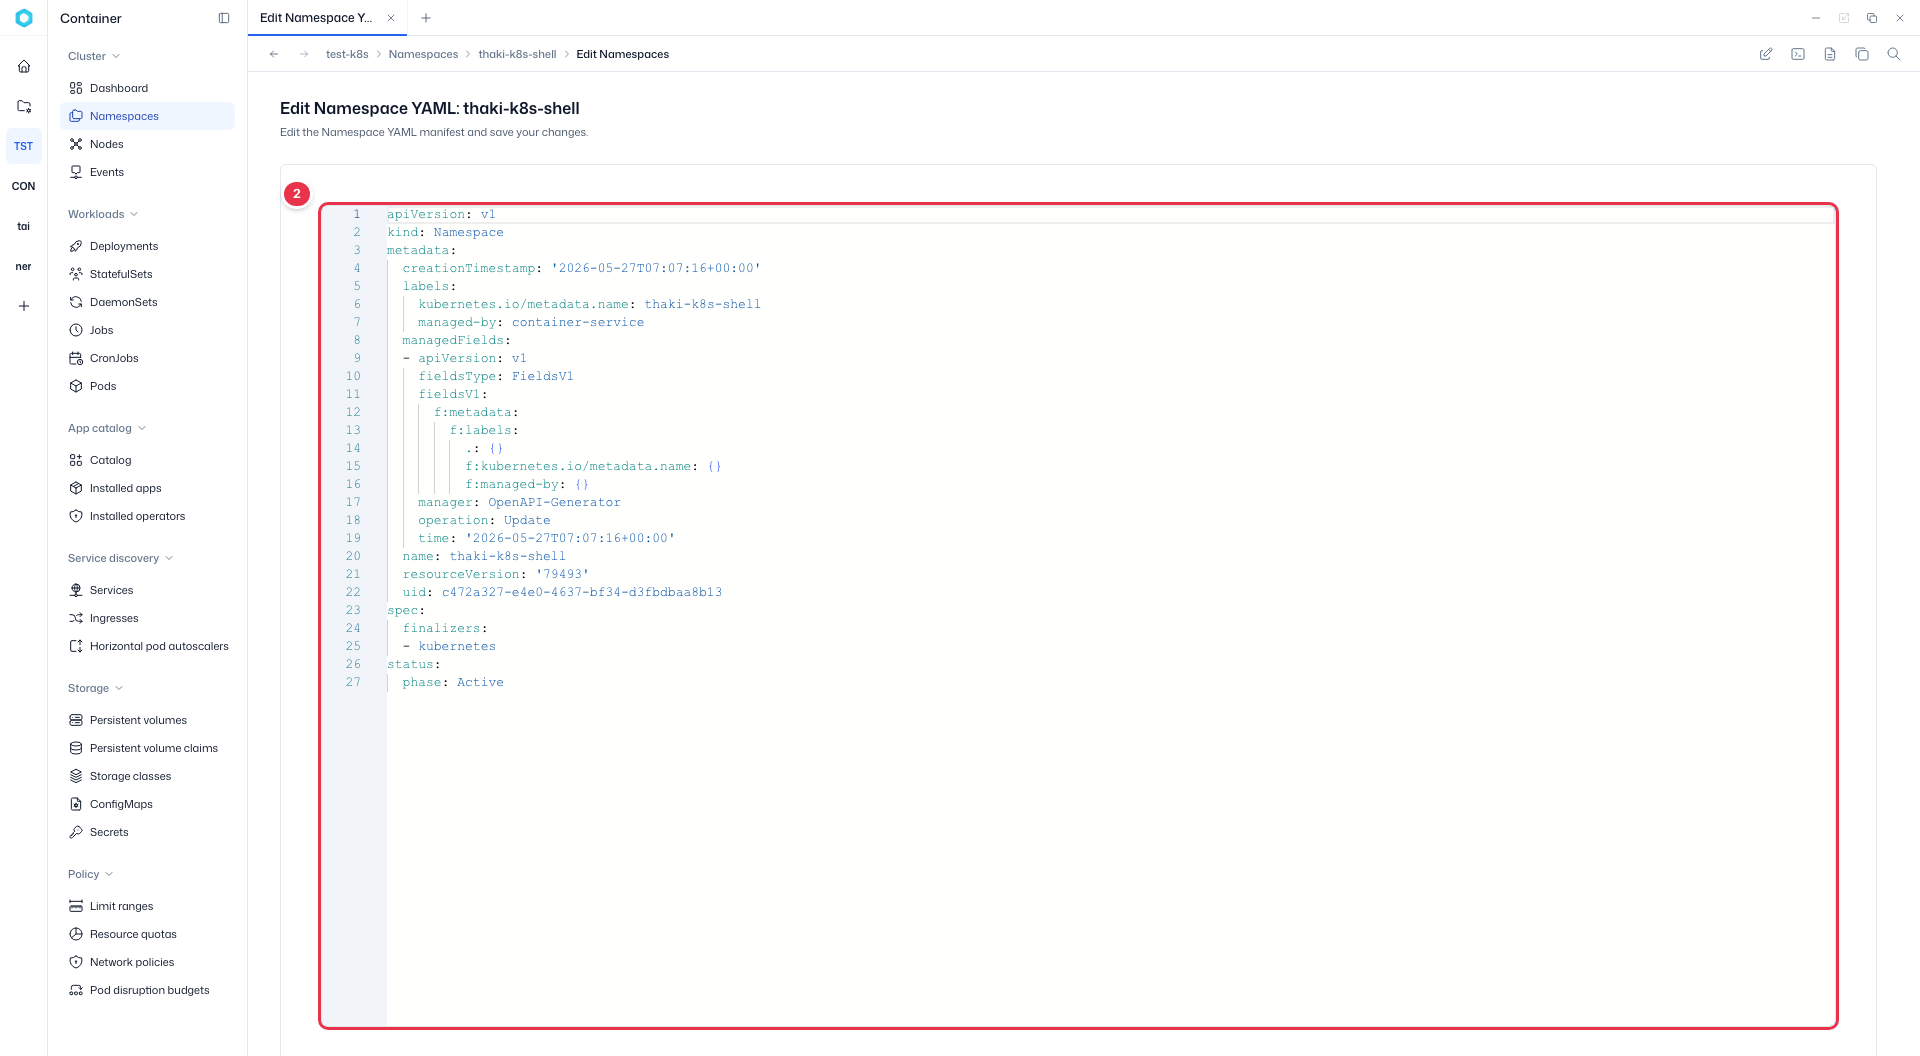Screen dimensions: 1920x1056
Task: Open the terminal icon in top toolbar
Action: point(1798,54)
